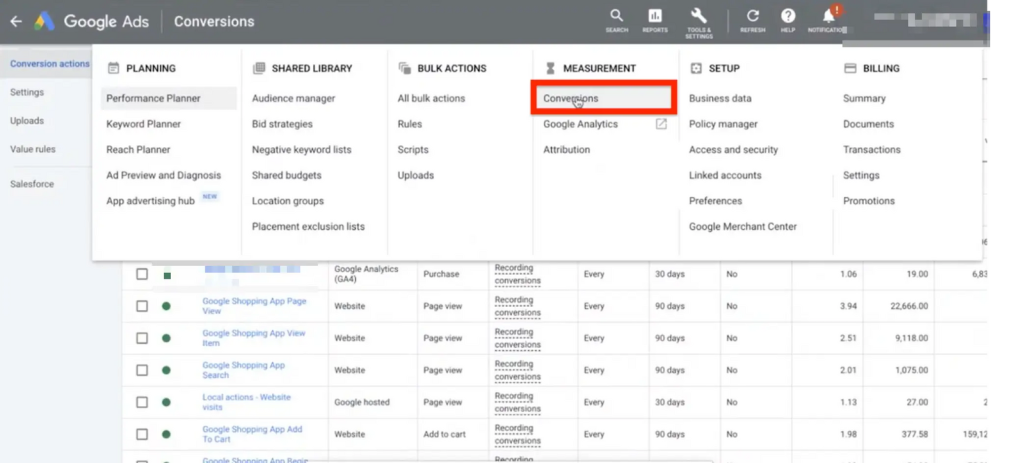Open Access and security
Image resolution: width=1024 pixels, height=463 pixels.
pos(733,150)
